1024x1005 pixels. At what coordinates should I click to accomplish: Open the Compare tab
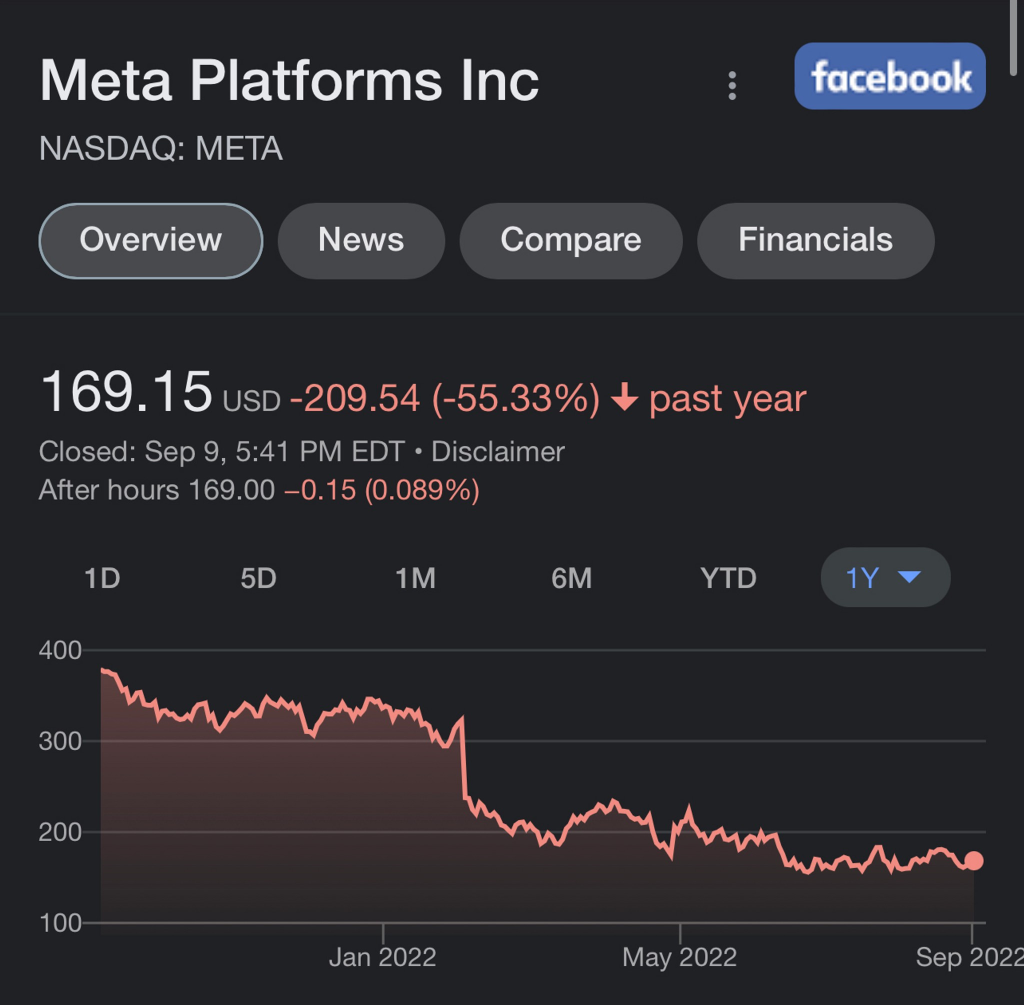pos(571,240)
